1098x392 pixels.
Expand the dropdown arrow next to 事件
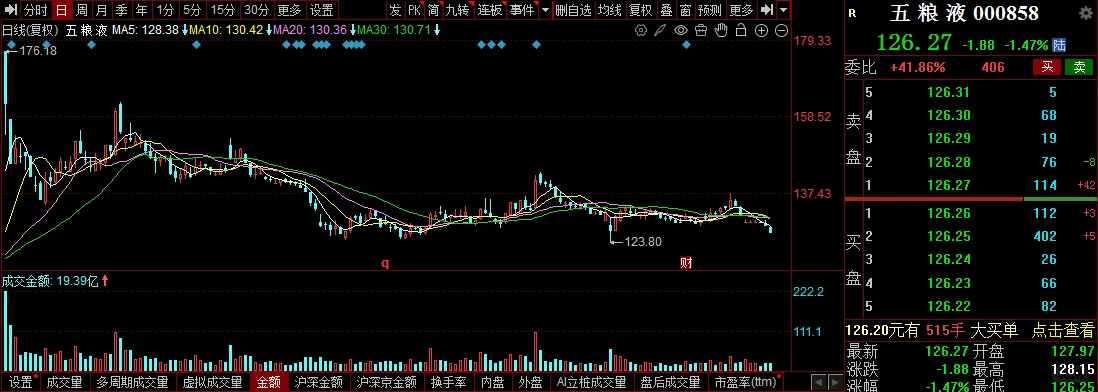tap(545, 10)
